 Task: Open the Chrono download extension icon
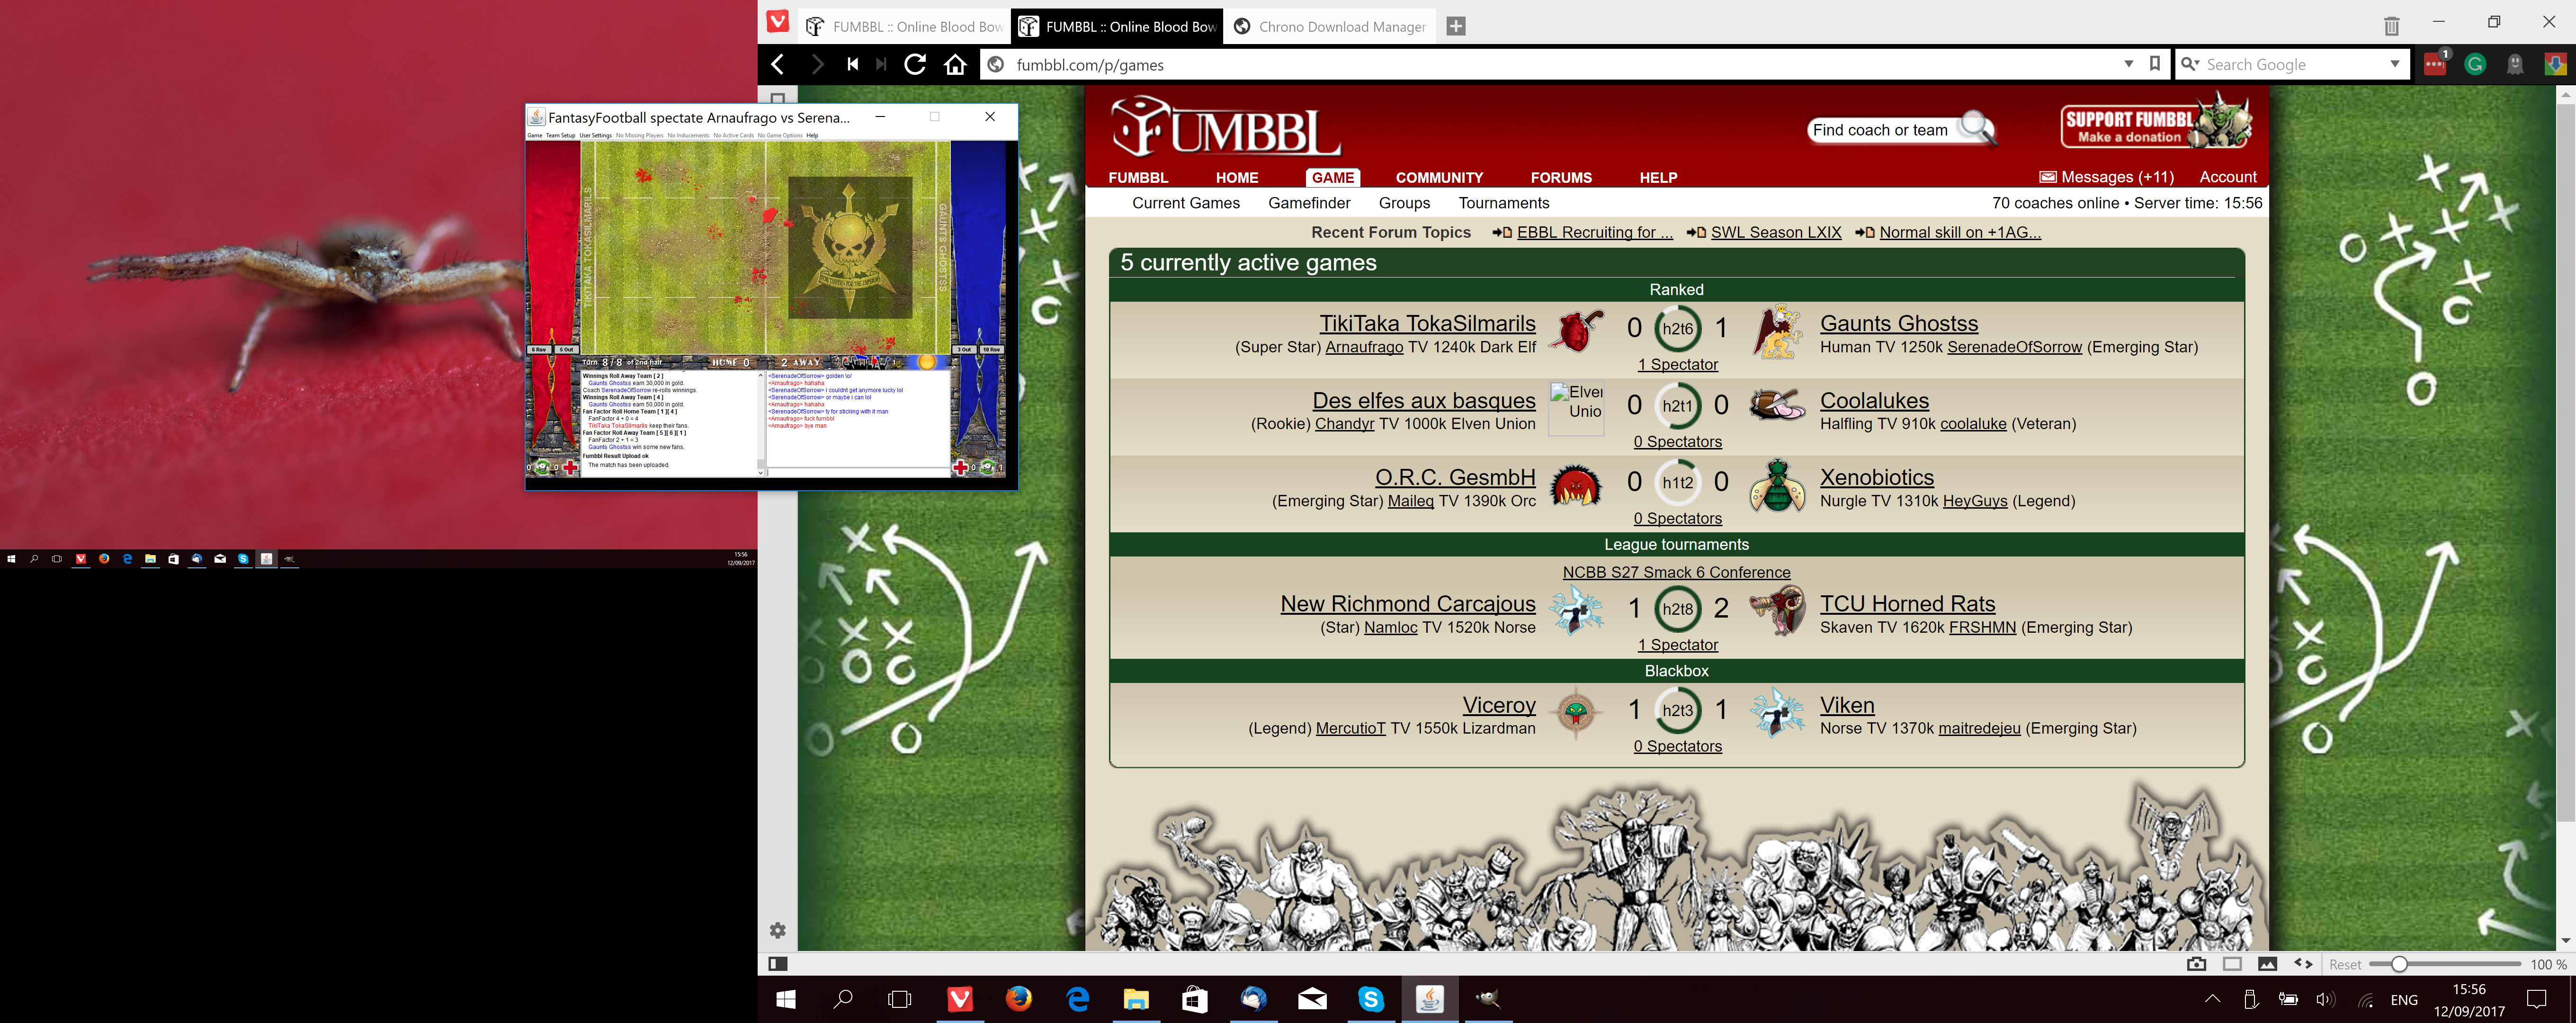coord(2555,65)
